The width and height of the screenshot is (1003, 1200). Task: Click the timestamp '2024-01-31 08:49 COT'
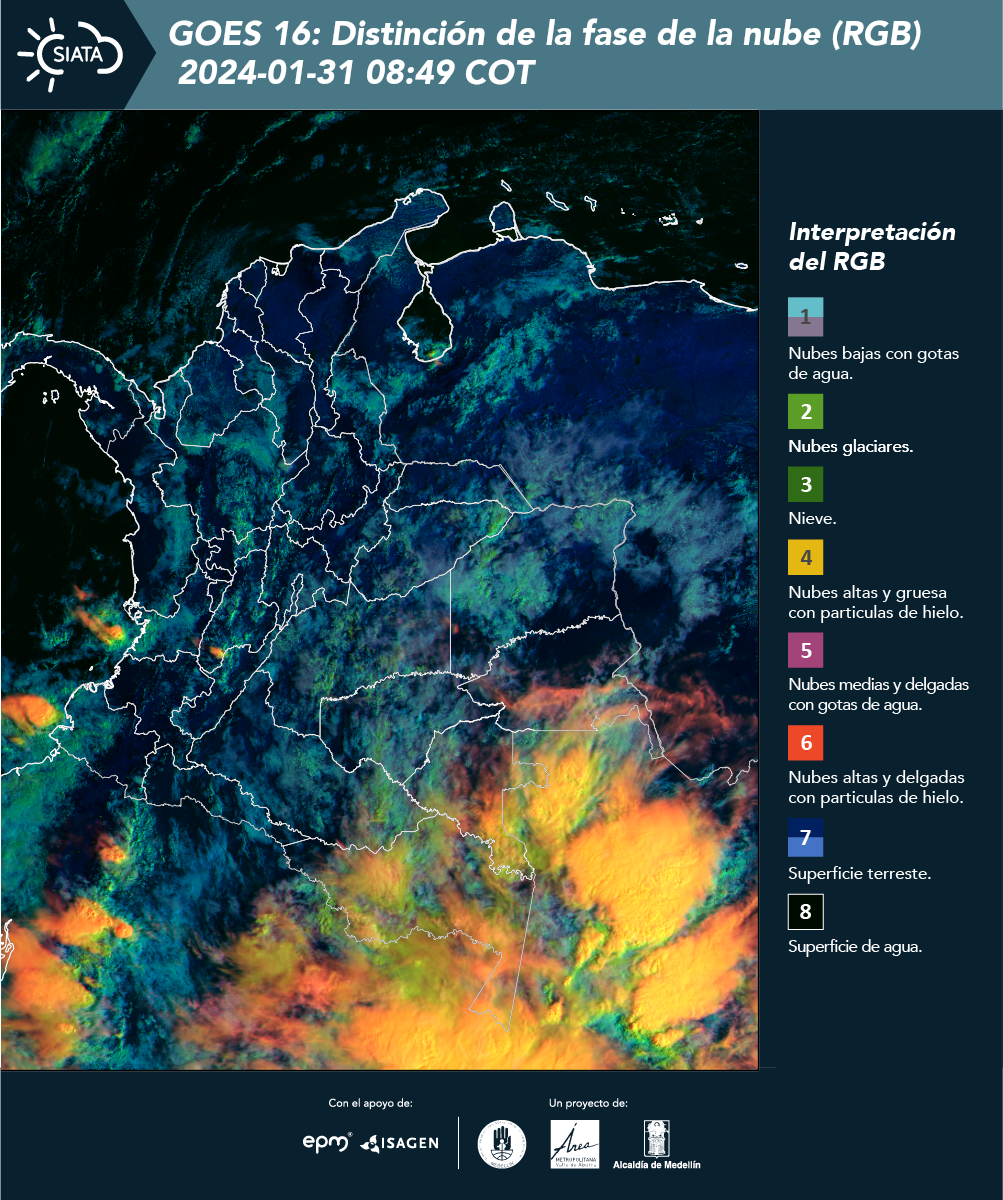point(356,72)
